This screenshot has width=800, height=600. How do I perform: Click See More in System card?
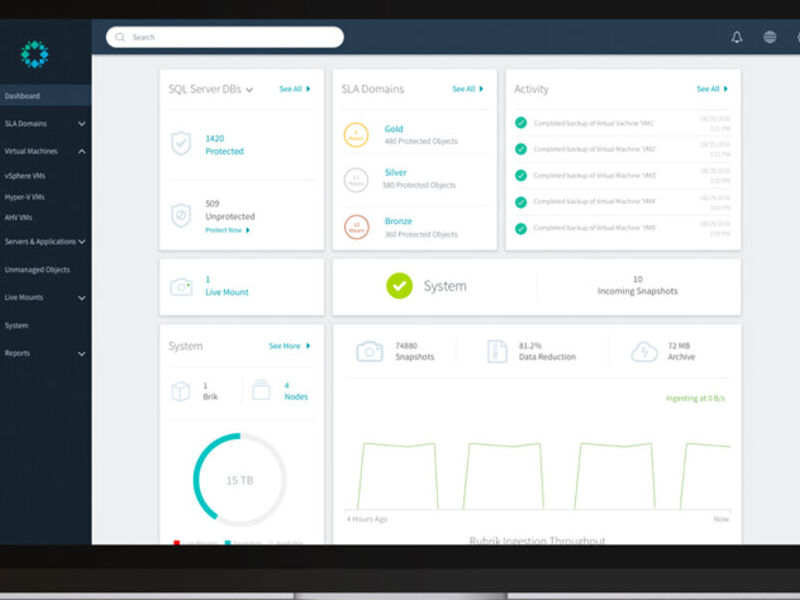point(289,346)
